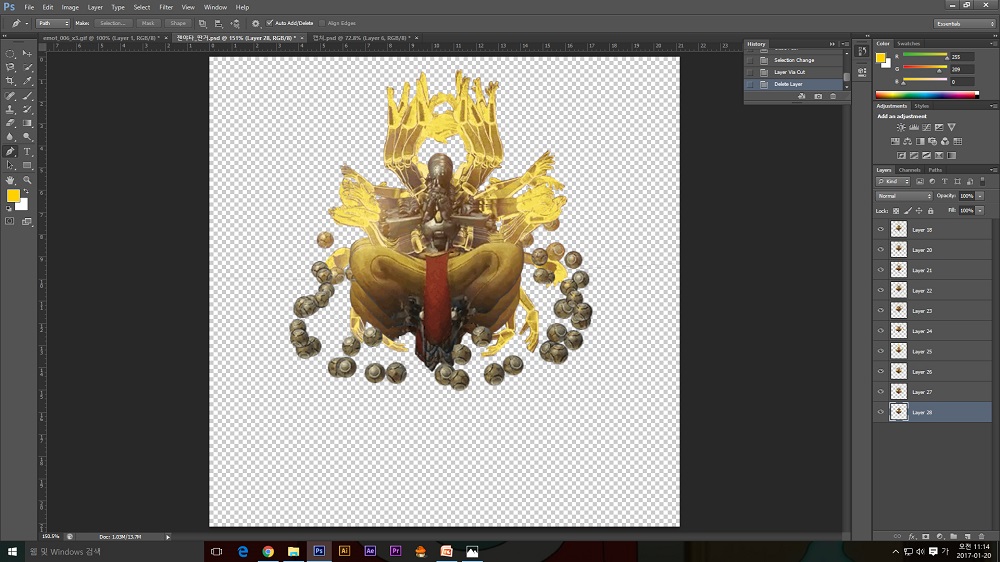Select the Clone Stamp tool
The height and width of the screenshot is (562, 1000).
point(10,110)
